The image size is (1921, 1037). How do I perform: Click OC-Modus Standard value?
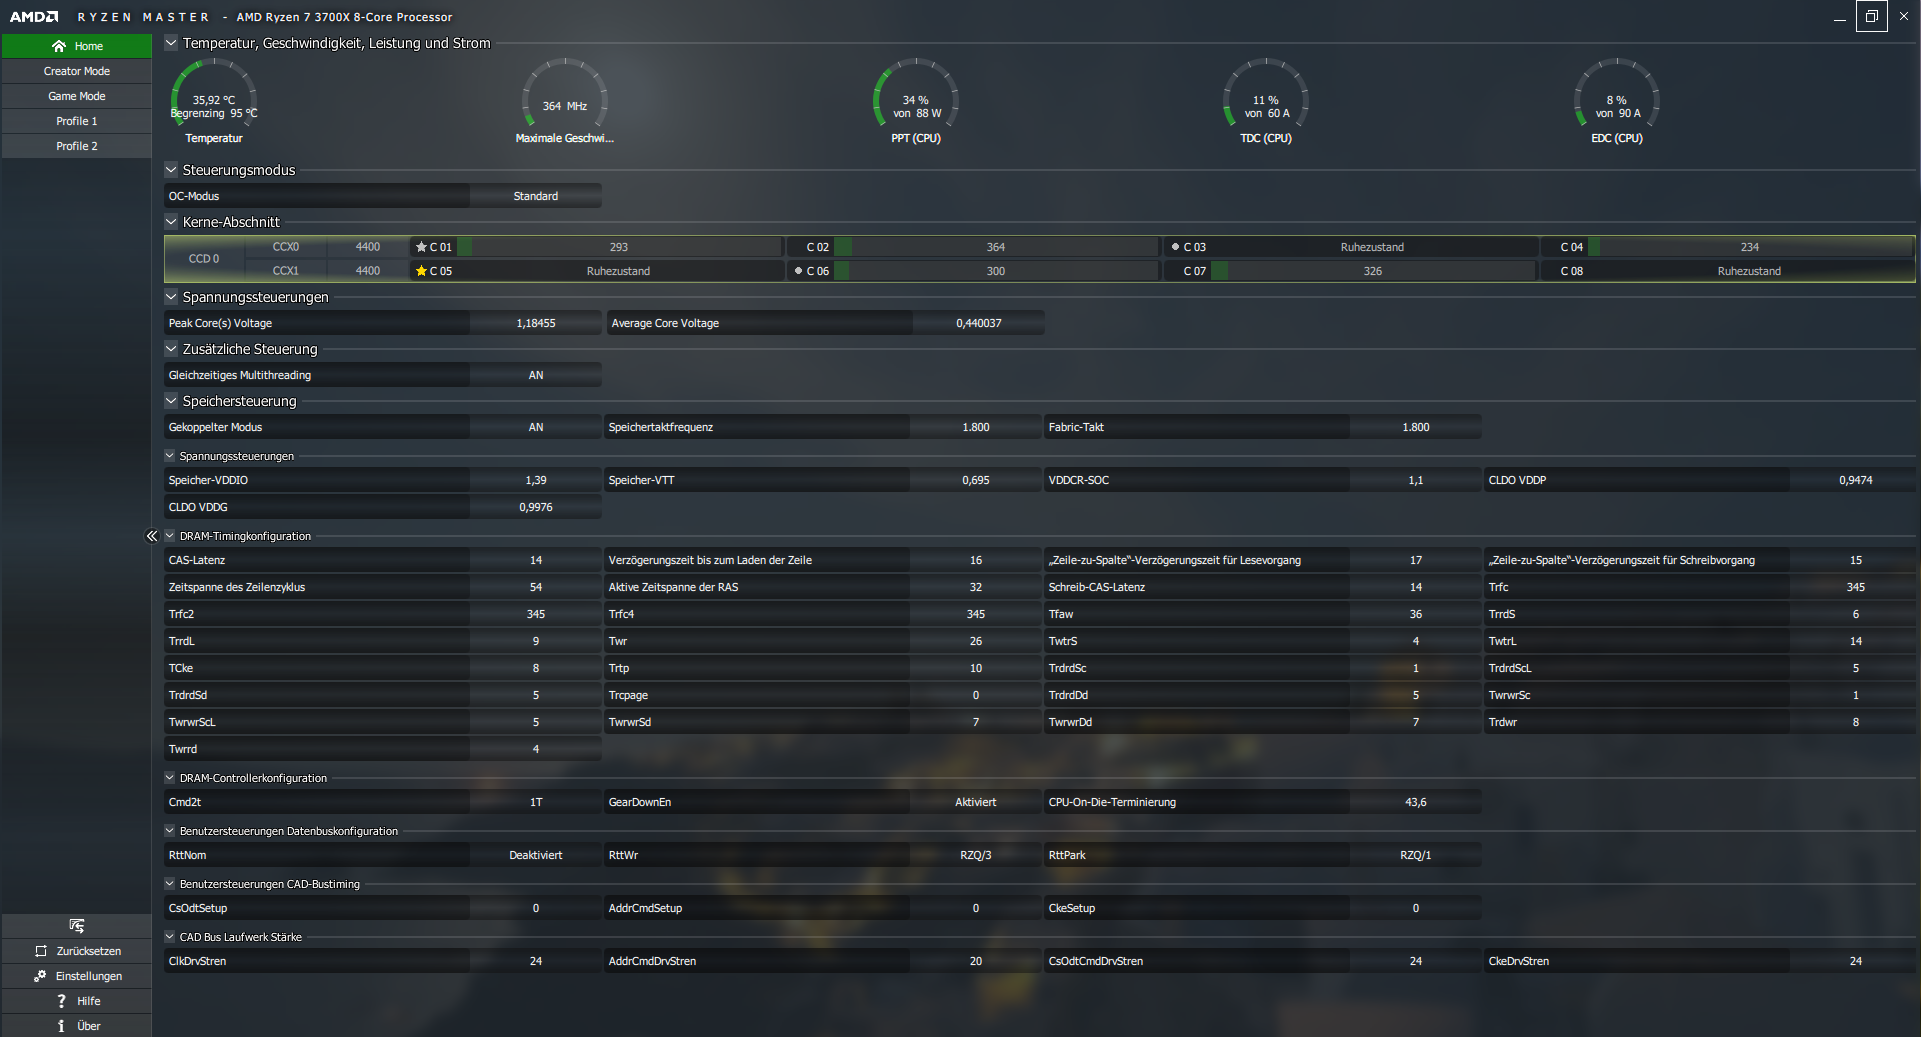pos(536,196)
